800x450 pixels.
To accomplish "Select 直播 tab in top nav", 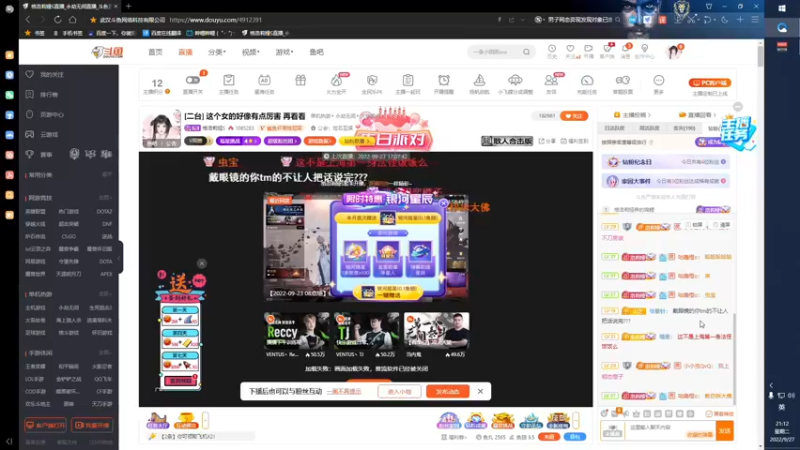I will click(185, 52).
